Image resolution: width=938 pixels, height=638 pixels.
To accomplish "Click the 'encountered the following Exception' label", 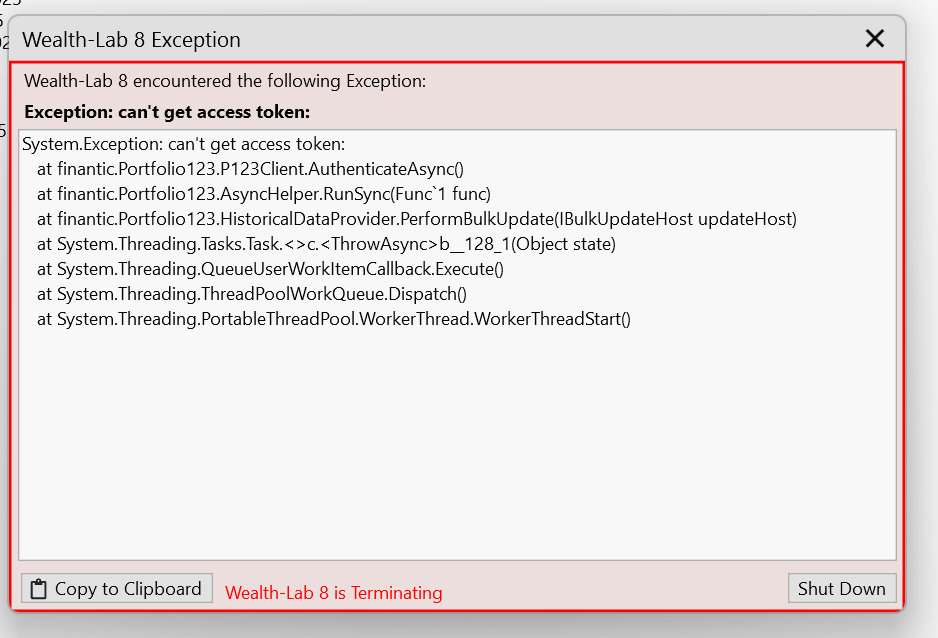I will (x=279, y=81).
